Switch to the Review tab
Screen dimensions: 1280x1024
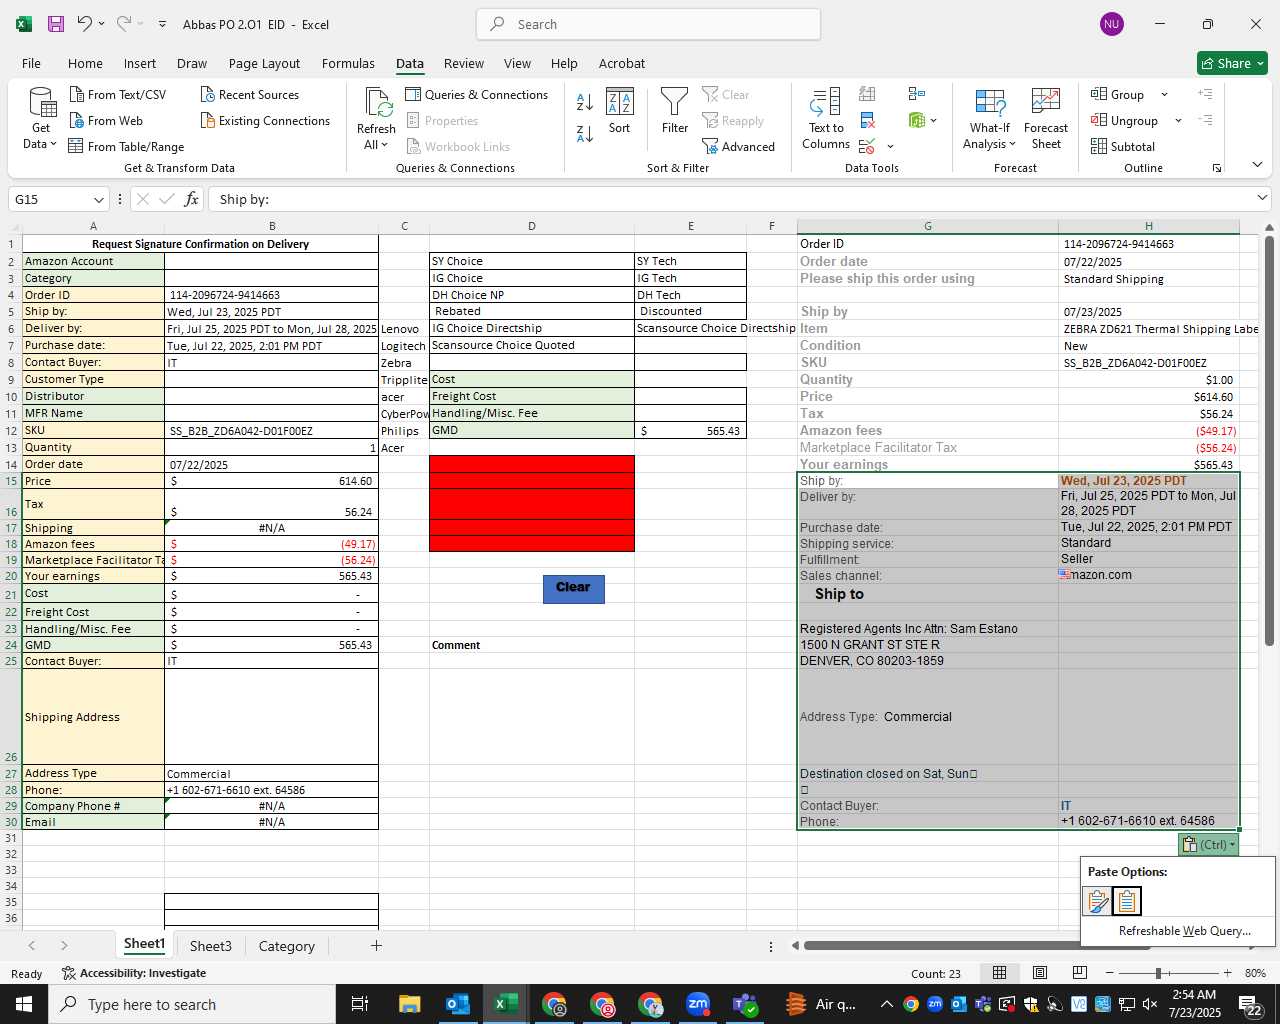coord(464,63)
